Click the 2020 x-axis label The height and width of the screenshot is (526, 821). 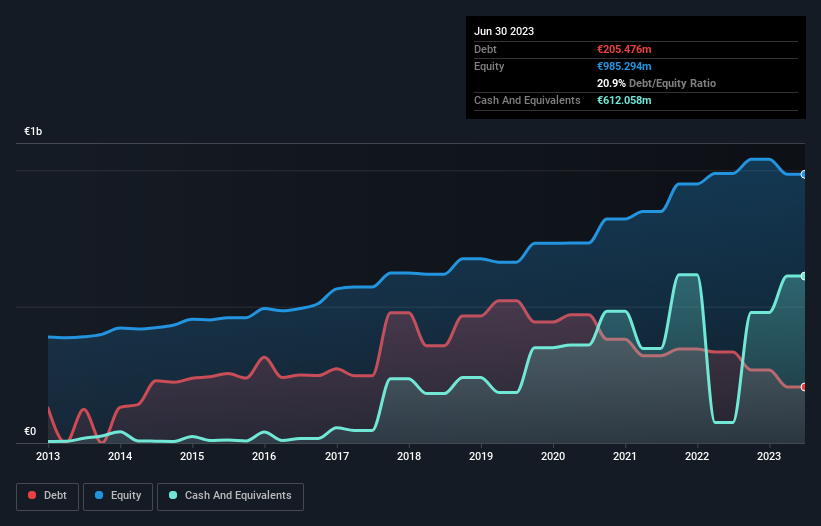553,456
